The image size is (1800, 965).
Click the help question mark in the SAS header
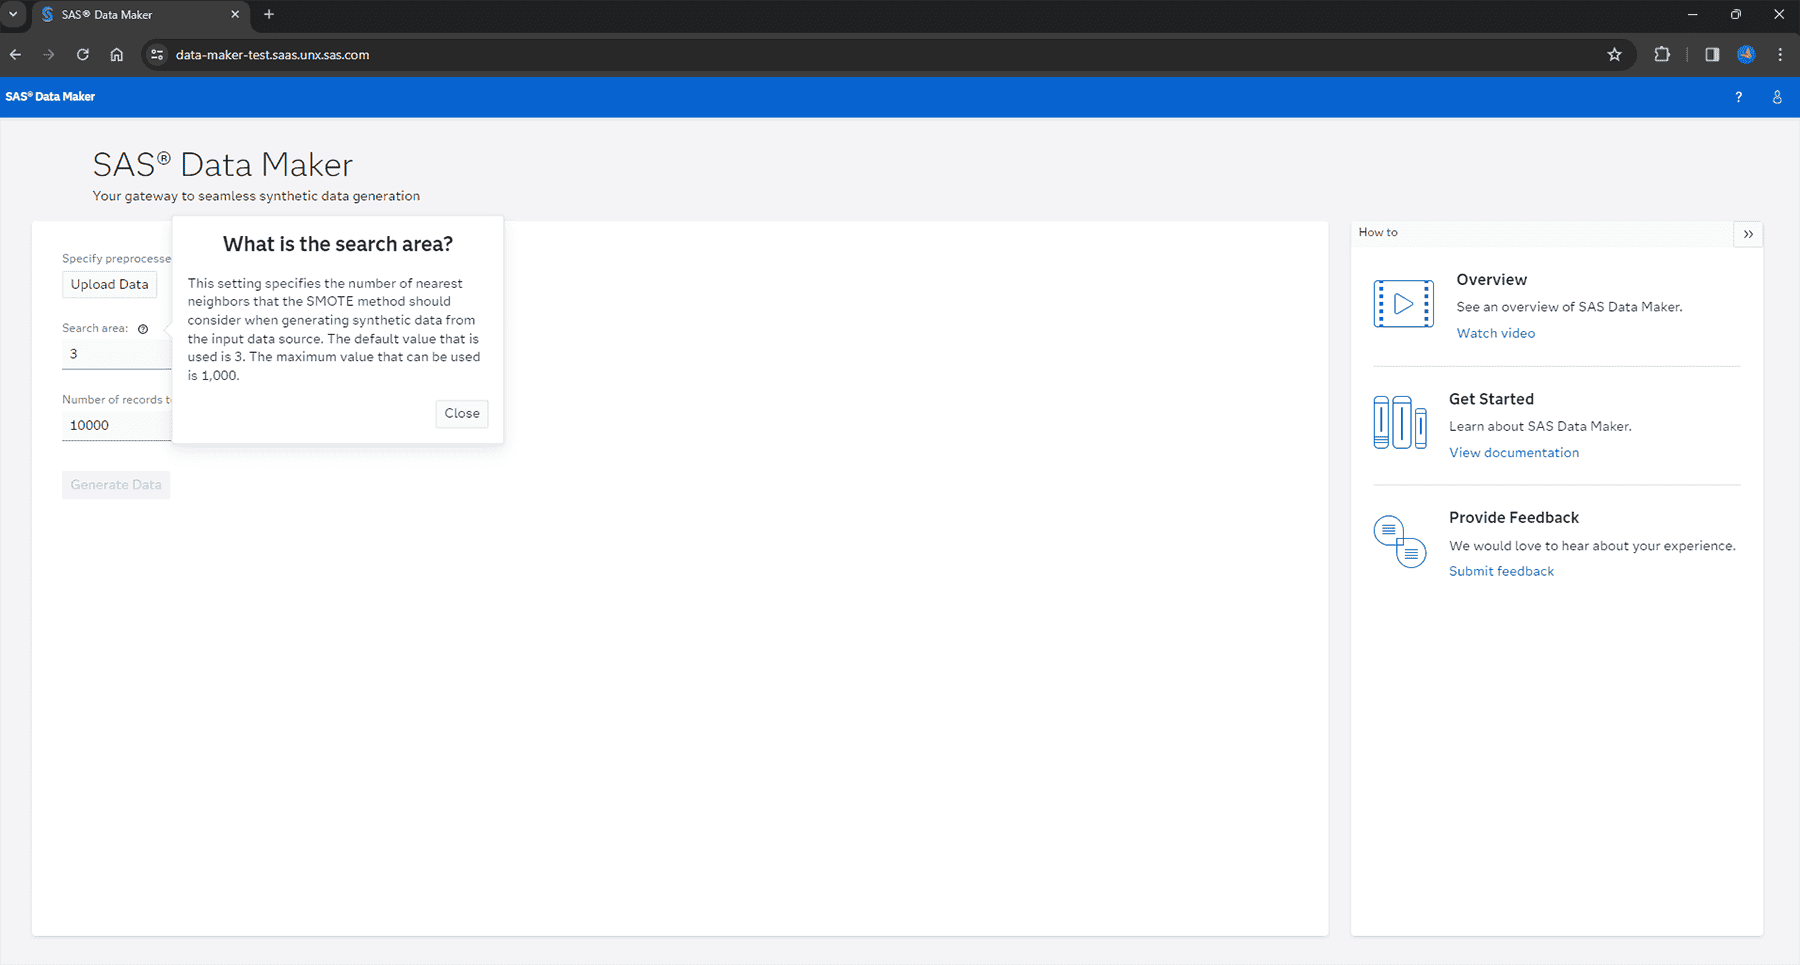(x=1738, y=96)
